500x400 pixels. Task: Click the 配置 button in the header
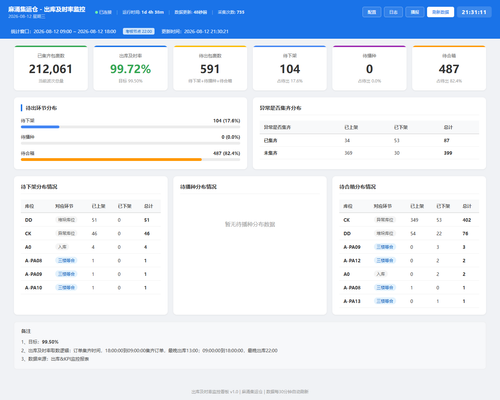pyautogui.click(x=372, y=12)
